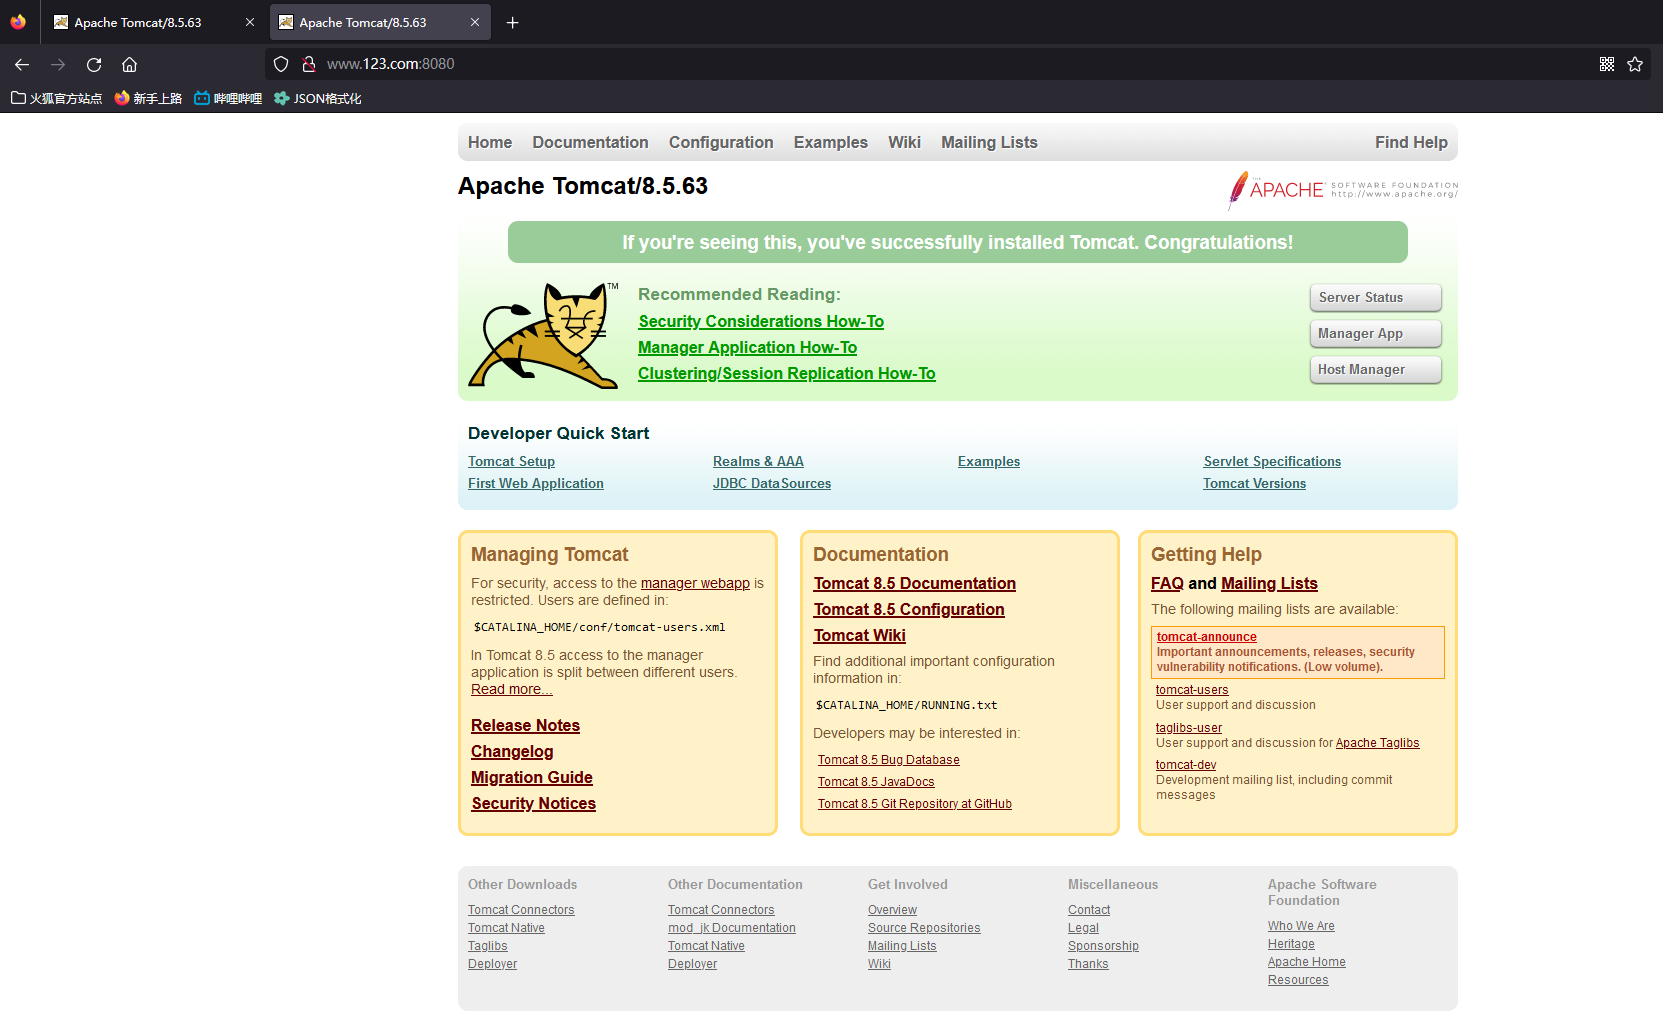Close the first Apache Tomcat tab
The image size is (1663, 1031).
point(250,22)
